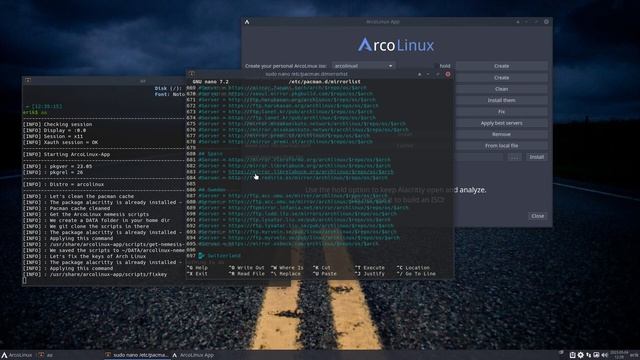This screenshot has width=640, height=360.
Task: Open the settings gear tray icon
Action: coord(580,355)
